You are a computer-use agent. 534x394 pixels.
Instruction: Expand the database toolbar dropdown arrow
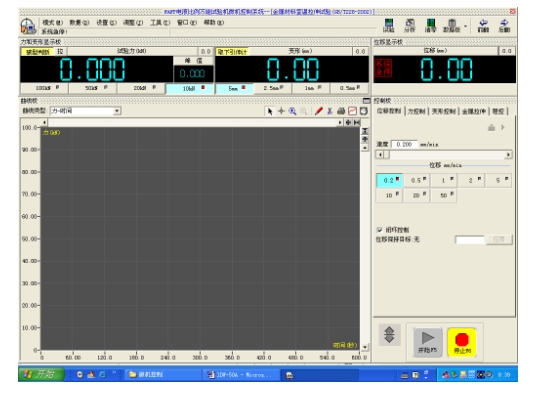point(465,26)
